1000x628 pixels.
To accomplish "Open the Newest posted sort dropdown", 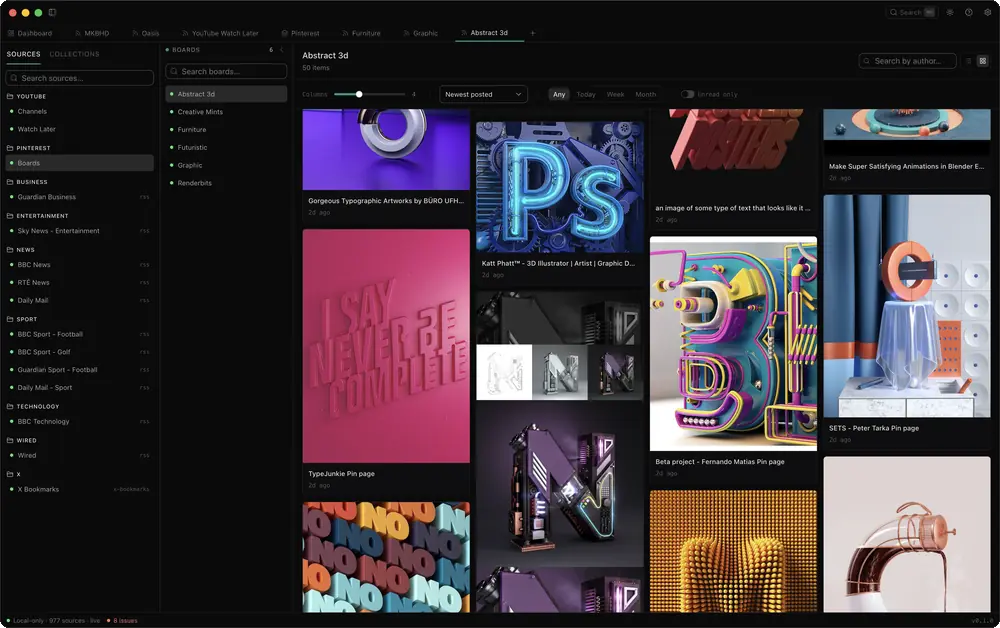I will pyautogui.click(x=483, y=94).
